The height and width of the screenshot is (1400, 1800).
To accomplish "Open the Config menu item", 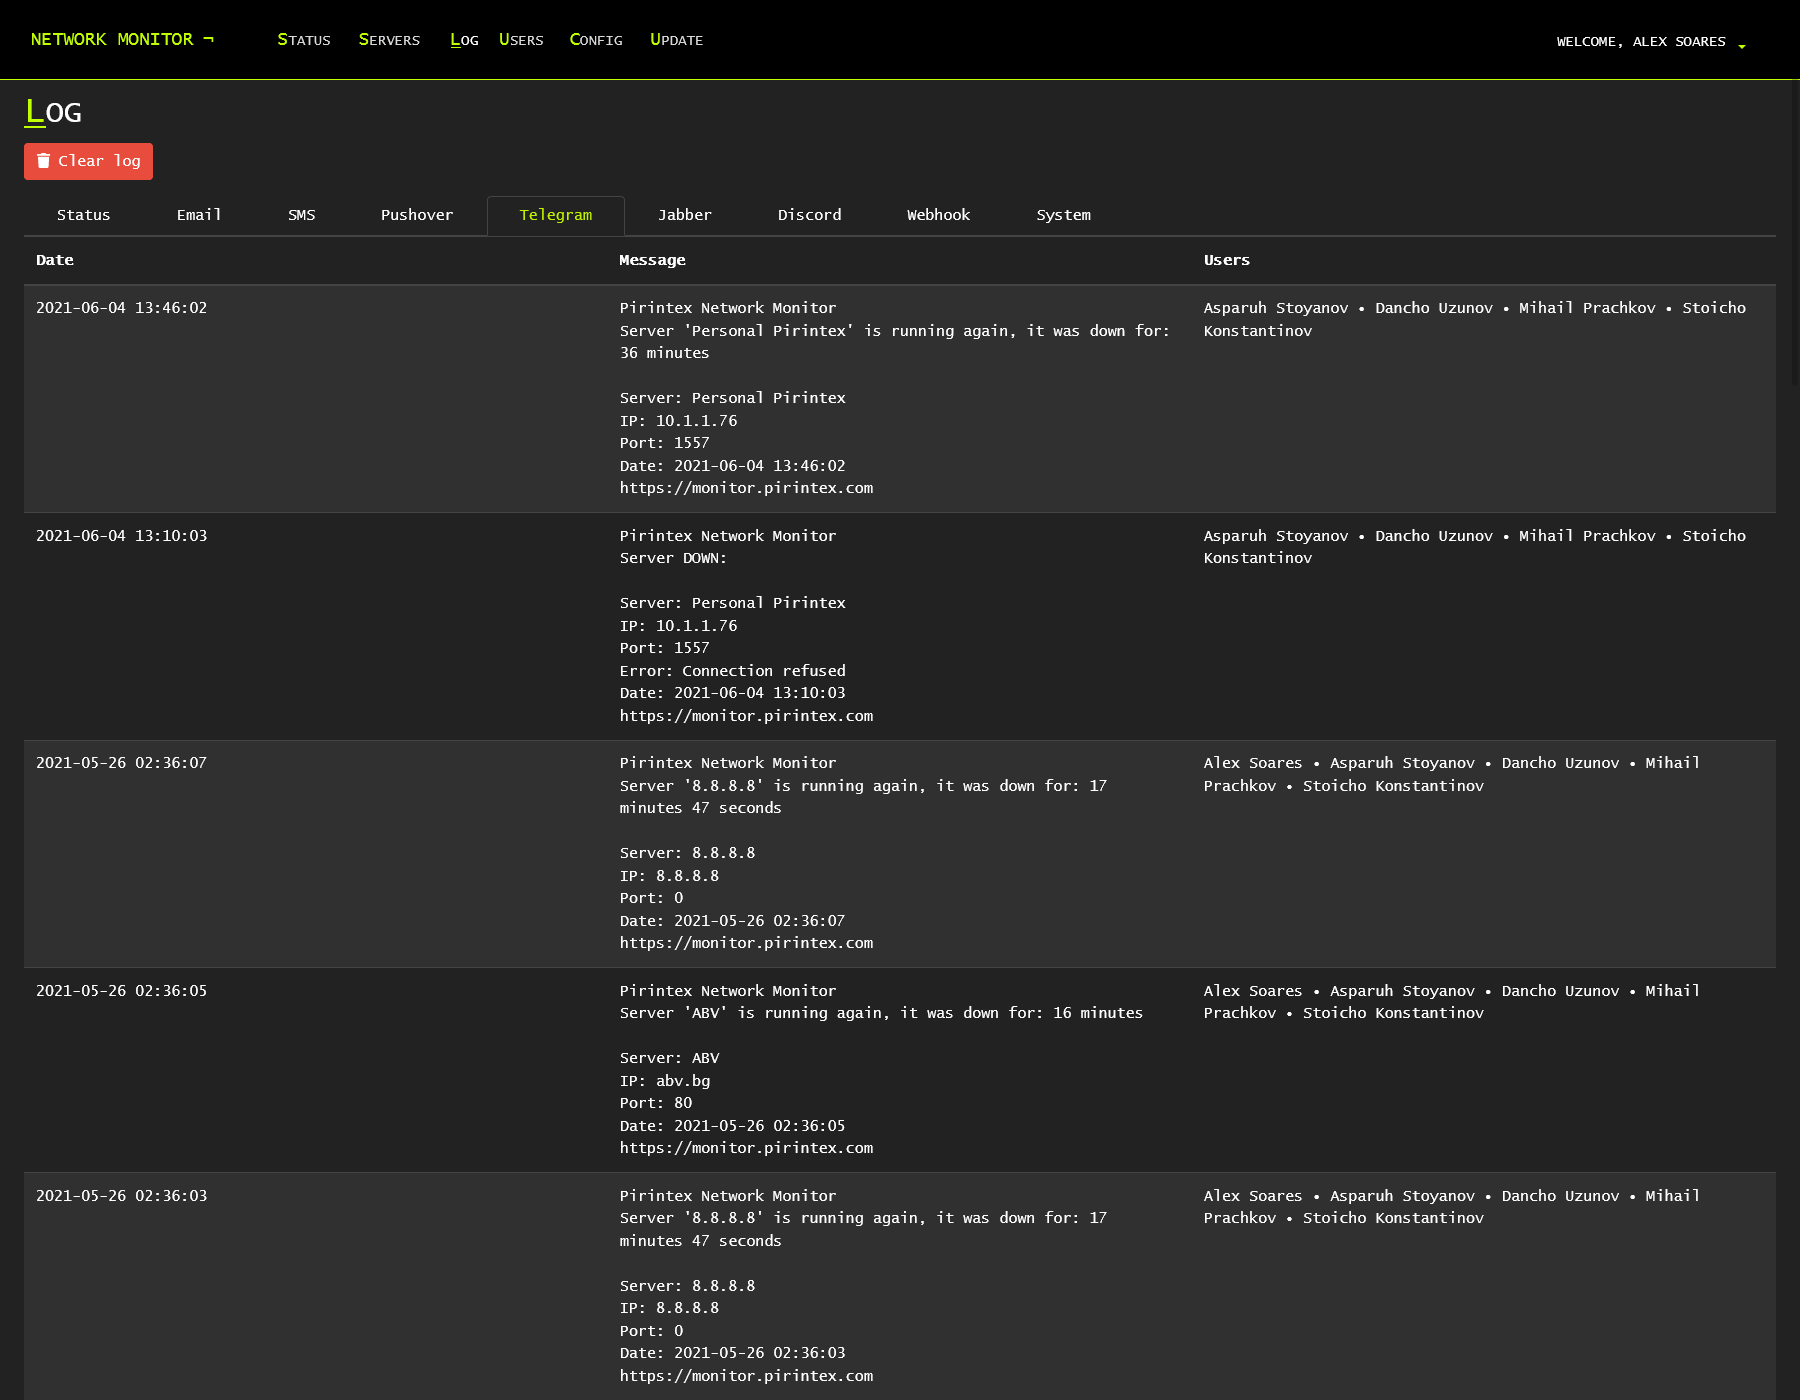I will tap(596, 40).
